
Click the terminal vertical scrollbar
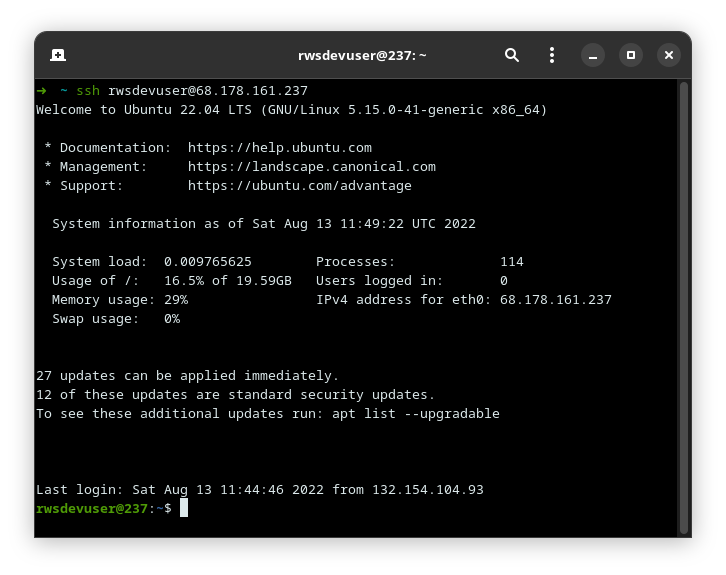tap(683, 308)
